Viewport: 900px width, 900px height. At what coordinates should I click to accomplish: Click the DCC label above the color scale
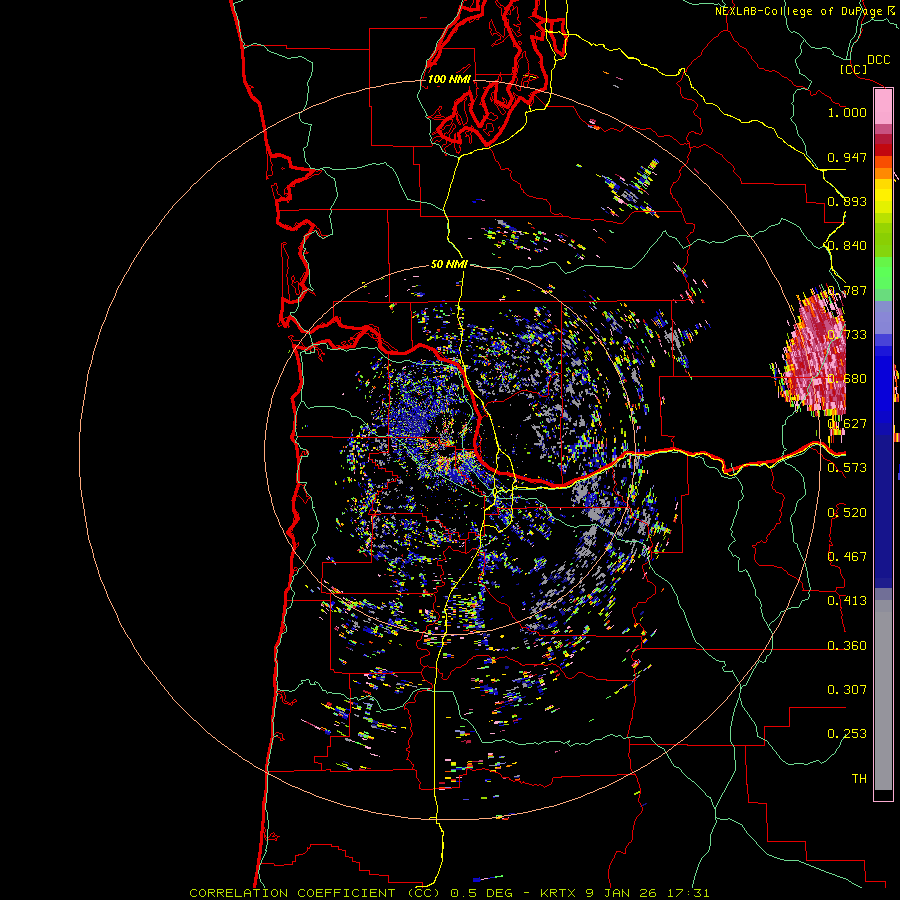click(x=878, y=60)
